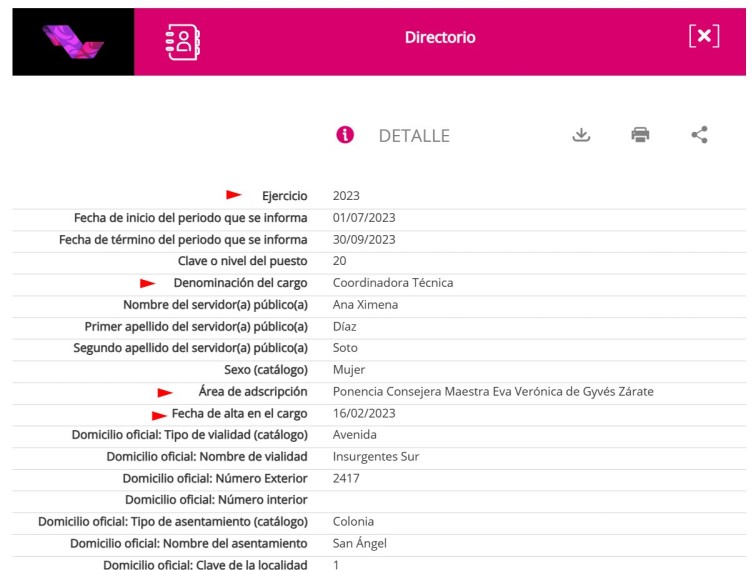Share this directory record
This screenshot has height=570, width=756.
699,135
